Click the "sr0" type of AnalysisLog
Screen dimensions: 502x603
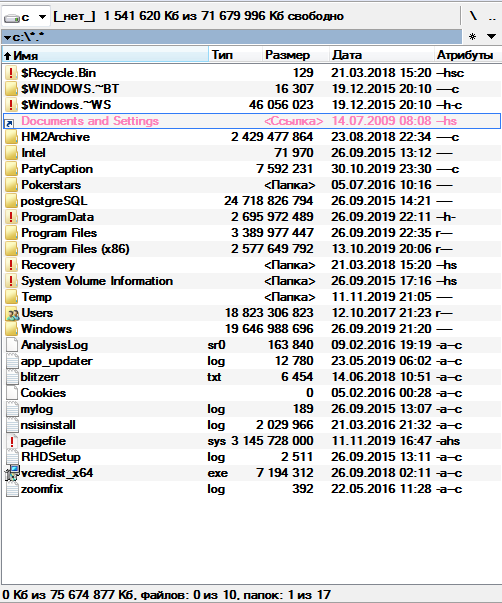217,345
